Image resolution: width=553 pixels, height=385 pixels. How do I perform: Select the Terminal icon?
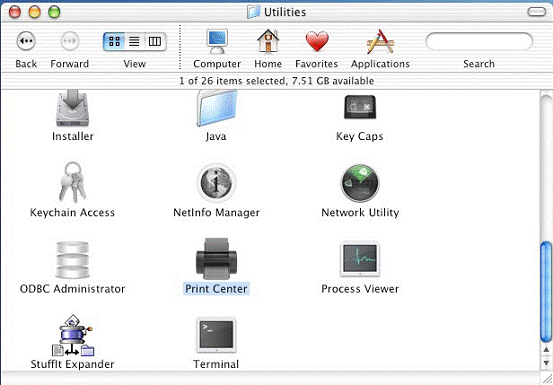216,335
